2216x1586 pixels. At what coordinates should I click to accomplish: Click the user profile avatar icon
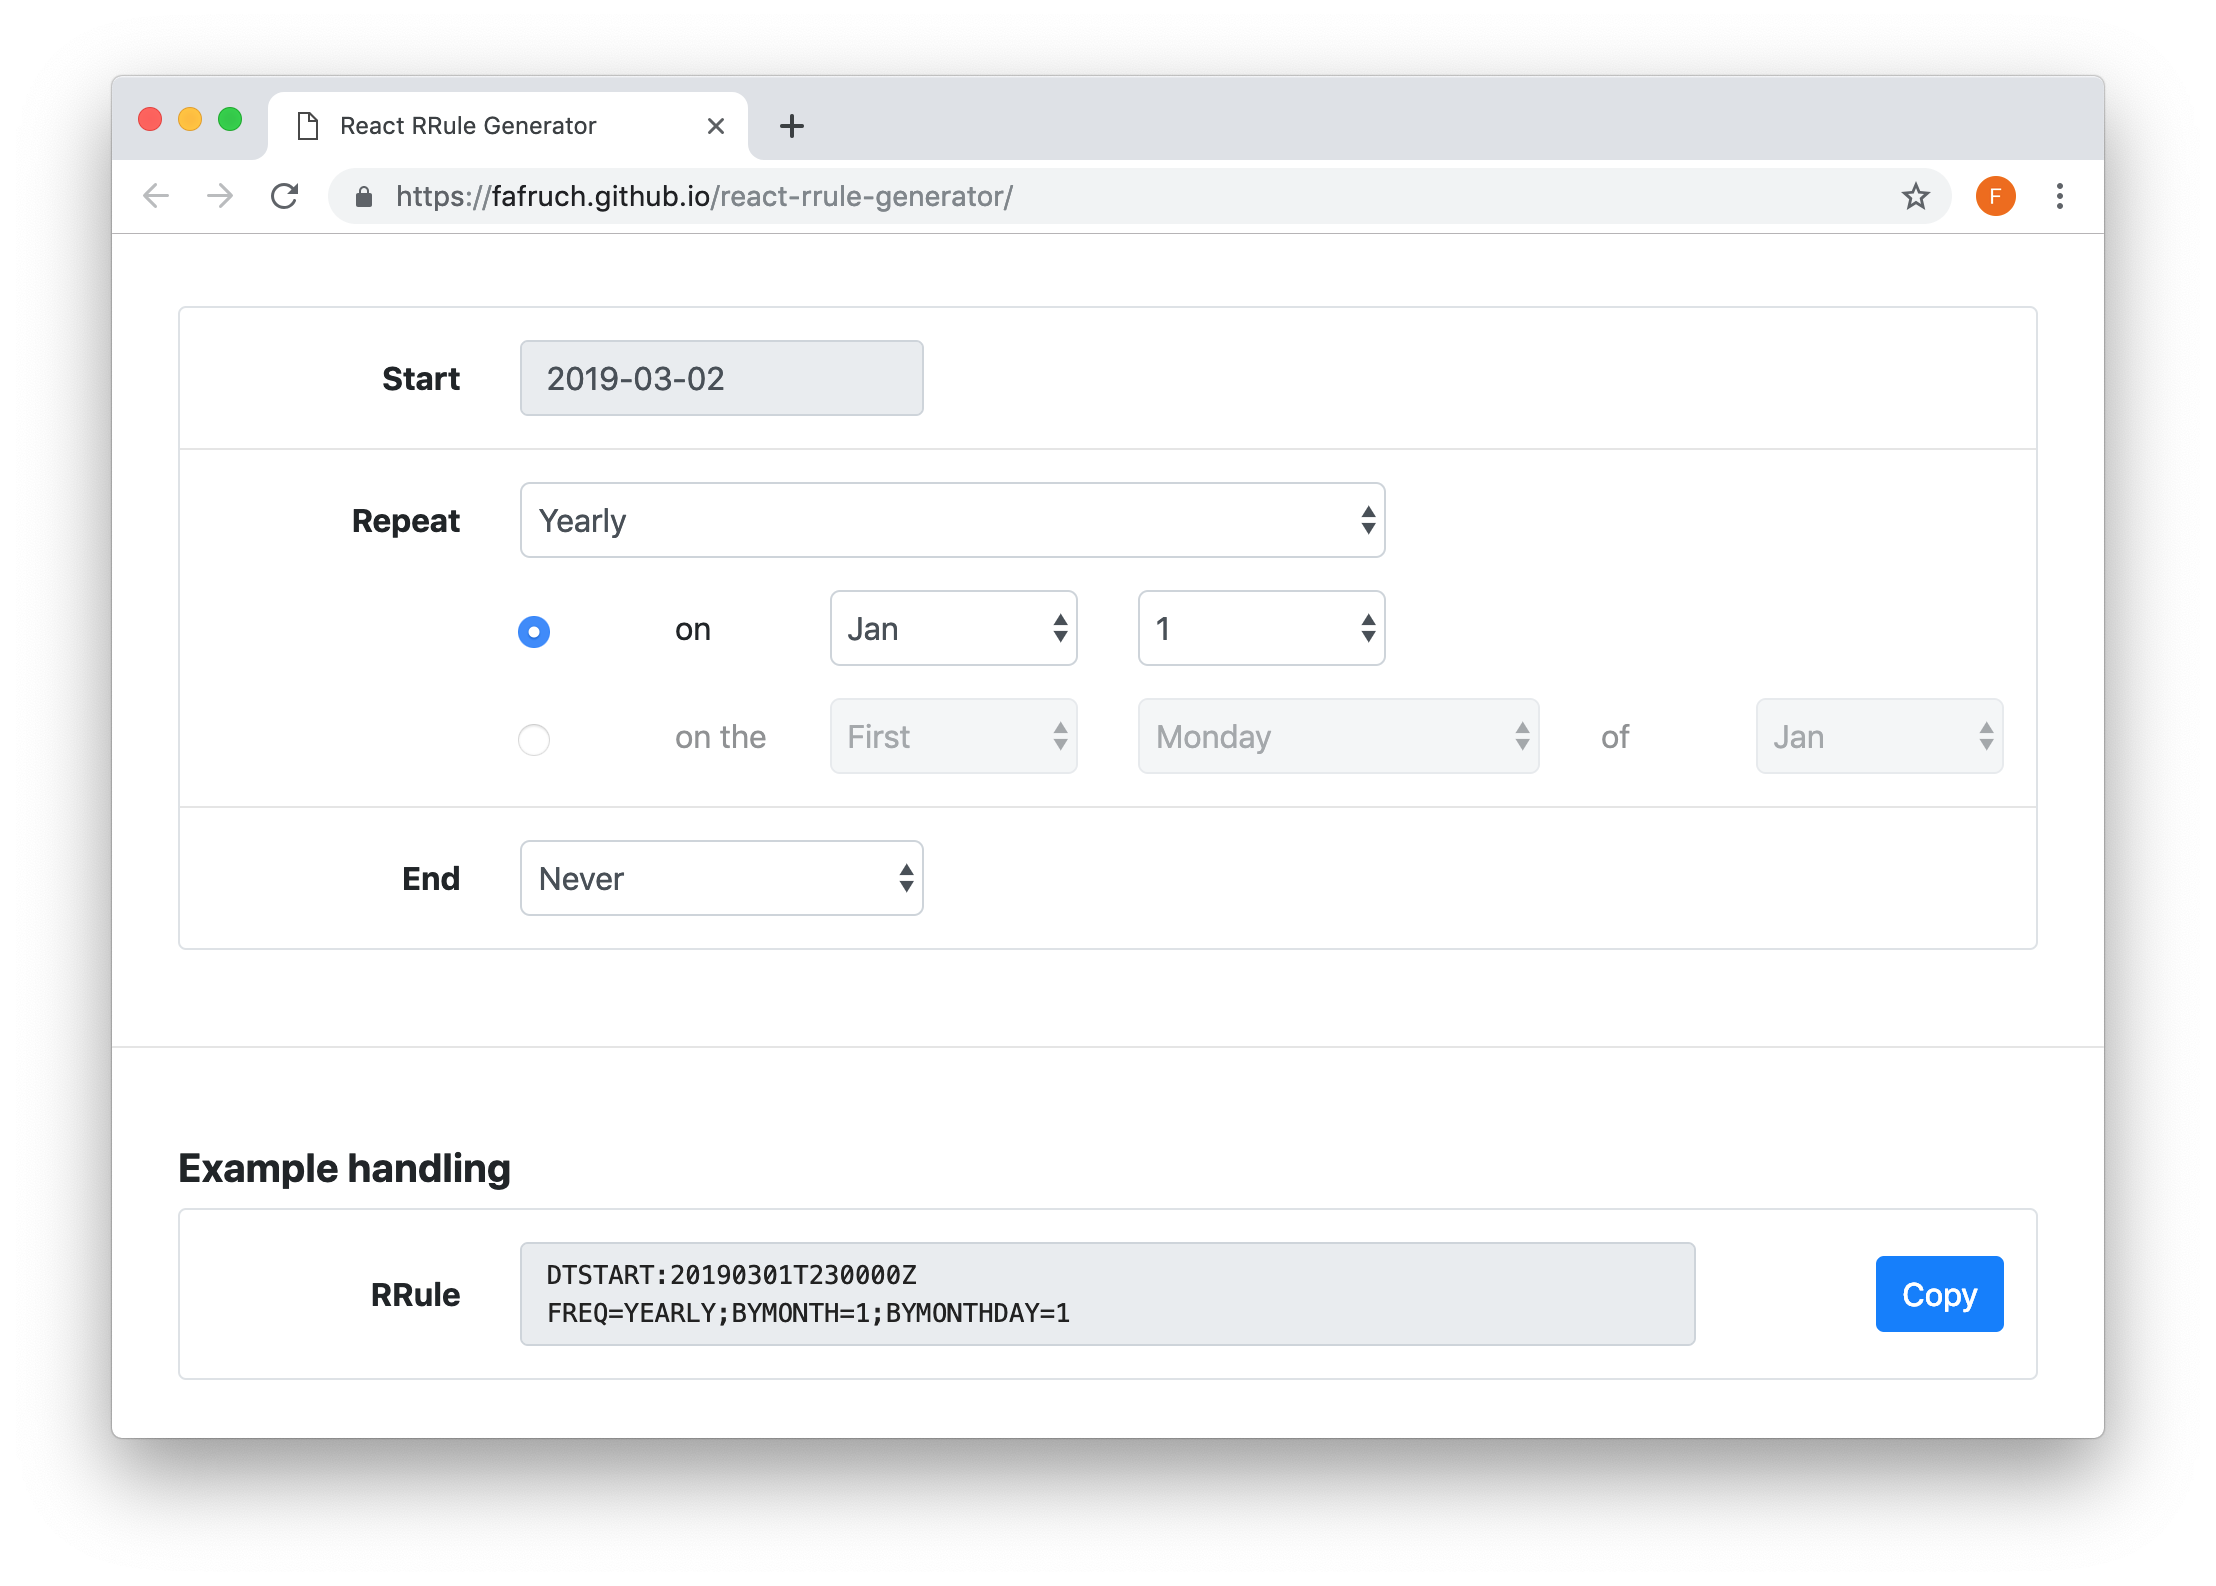tap(1995, 194)
